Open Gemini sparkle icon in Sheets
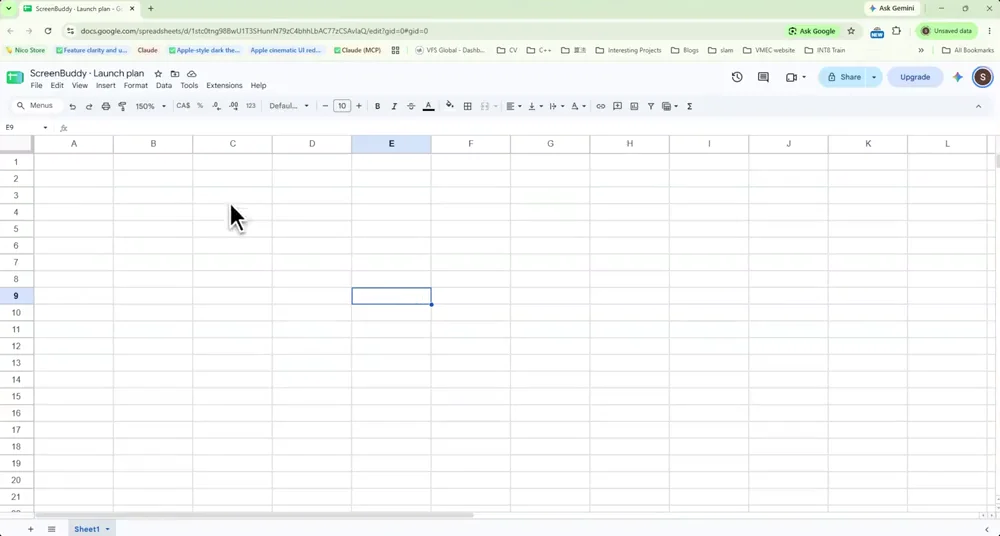 [957, 77]
